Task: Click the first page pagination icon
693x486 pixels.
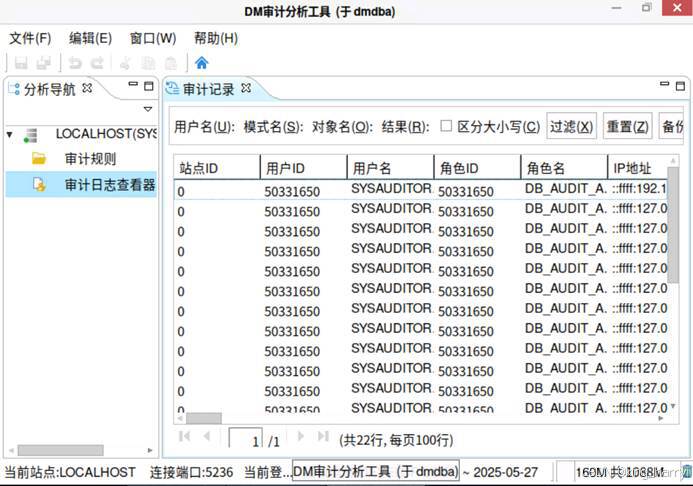Action: [x=184, y=437]
